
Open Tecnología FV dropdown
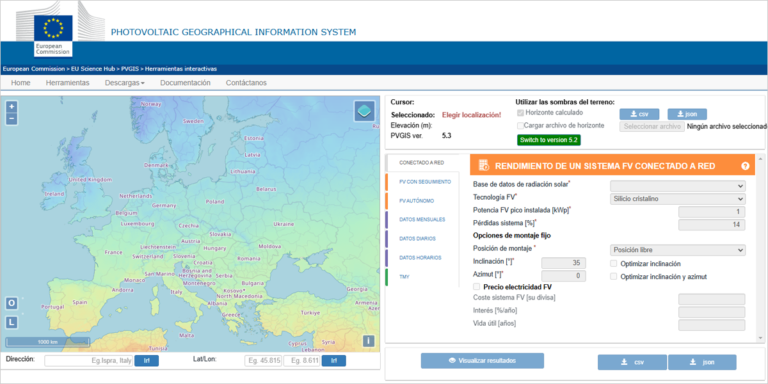point(677,199)
